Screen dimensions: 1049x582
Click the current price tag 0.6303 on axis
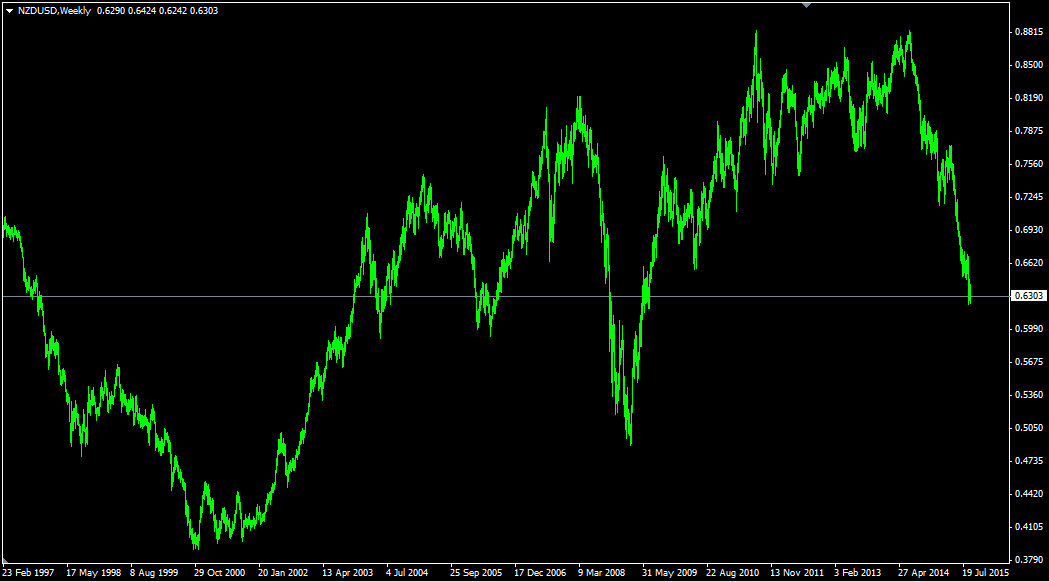[1029, 296]
